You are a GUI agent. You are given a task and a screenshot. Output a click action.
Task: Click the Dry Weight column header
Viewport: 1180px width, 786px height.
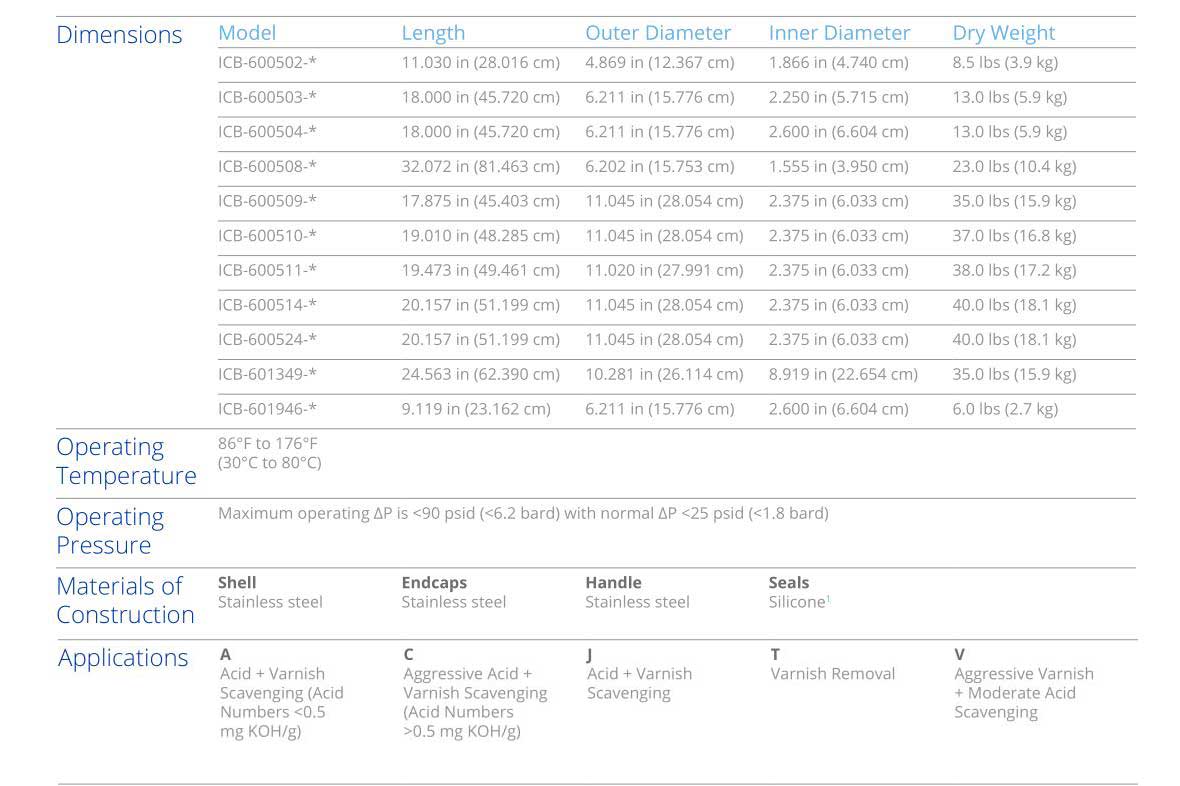point(1003,33)
